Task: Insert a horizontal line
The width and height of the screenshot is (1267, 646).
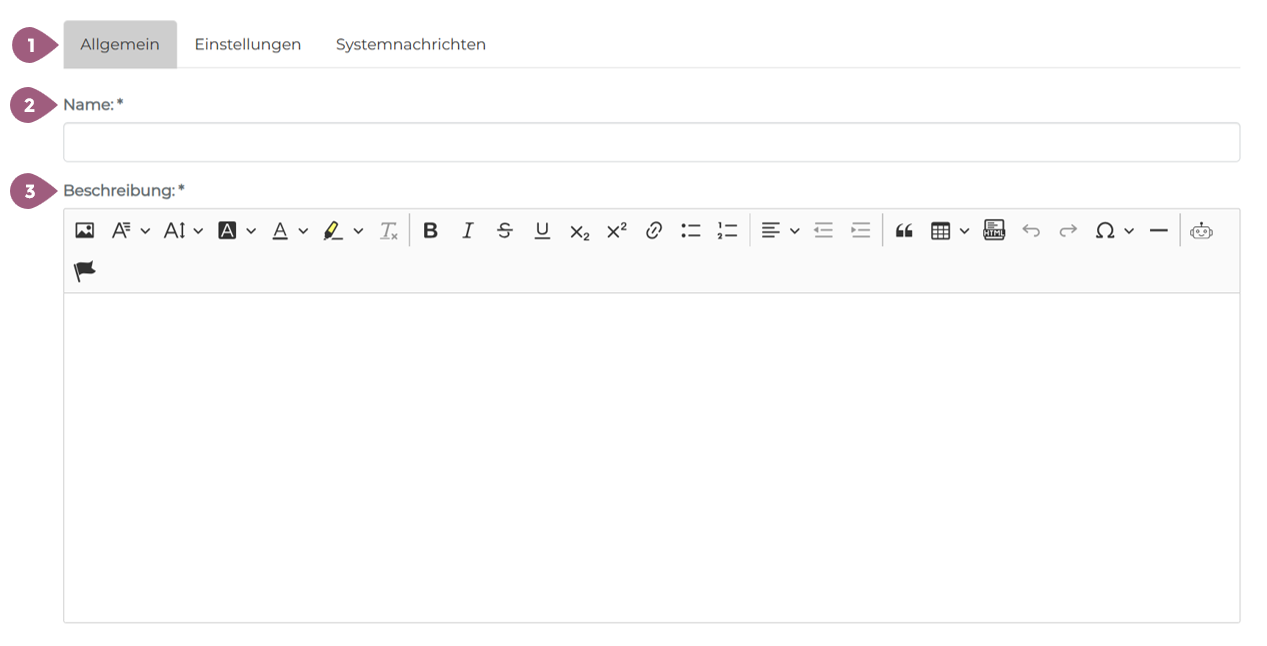Action: 1158,231
